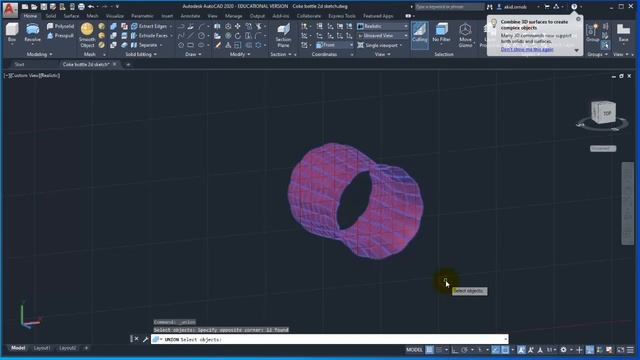Select the Revolve tool
Image resolution: width=640 pixels, height=360 pixels.
32,32
